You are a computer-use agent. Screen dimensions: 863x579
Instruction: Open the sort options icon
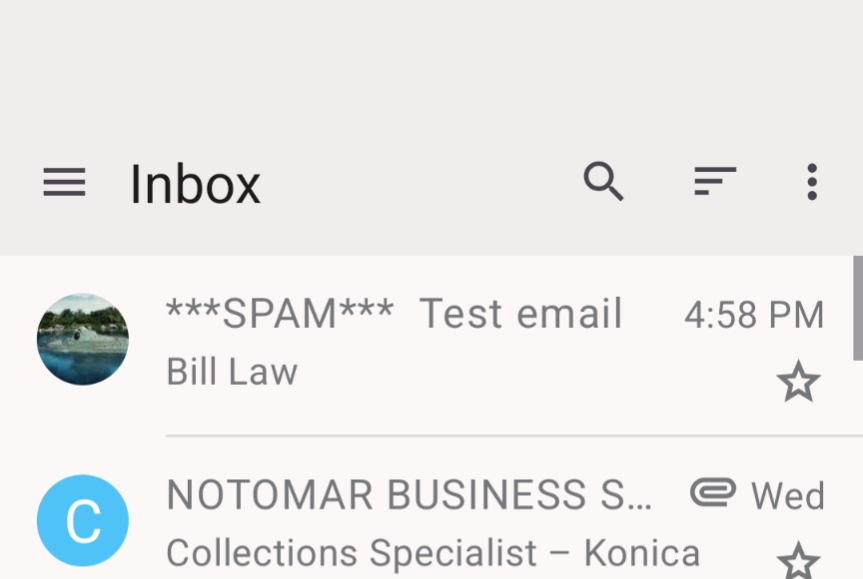click(715, 182)
